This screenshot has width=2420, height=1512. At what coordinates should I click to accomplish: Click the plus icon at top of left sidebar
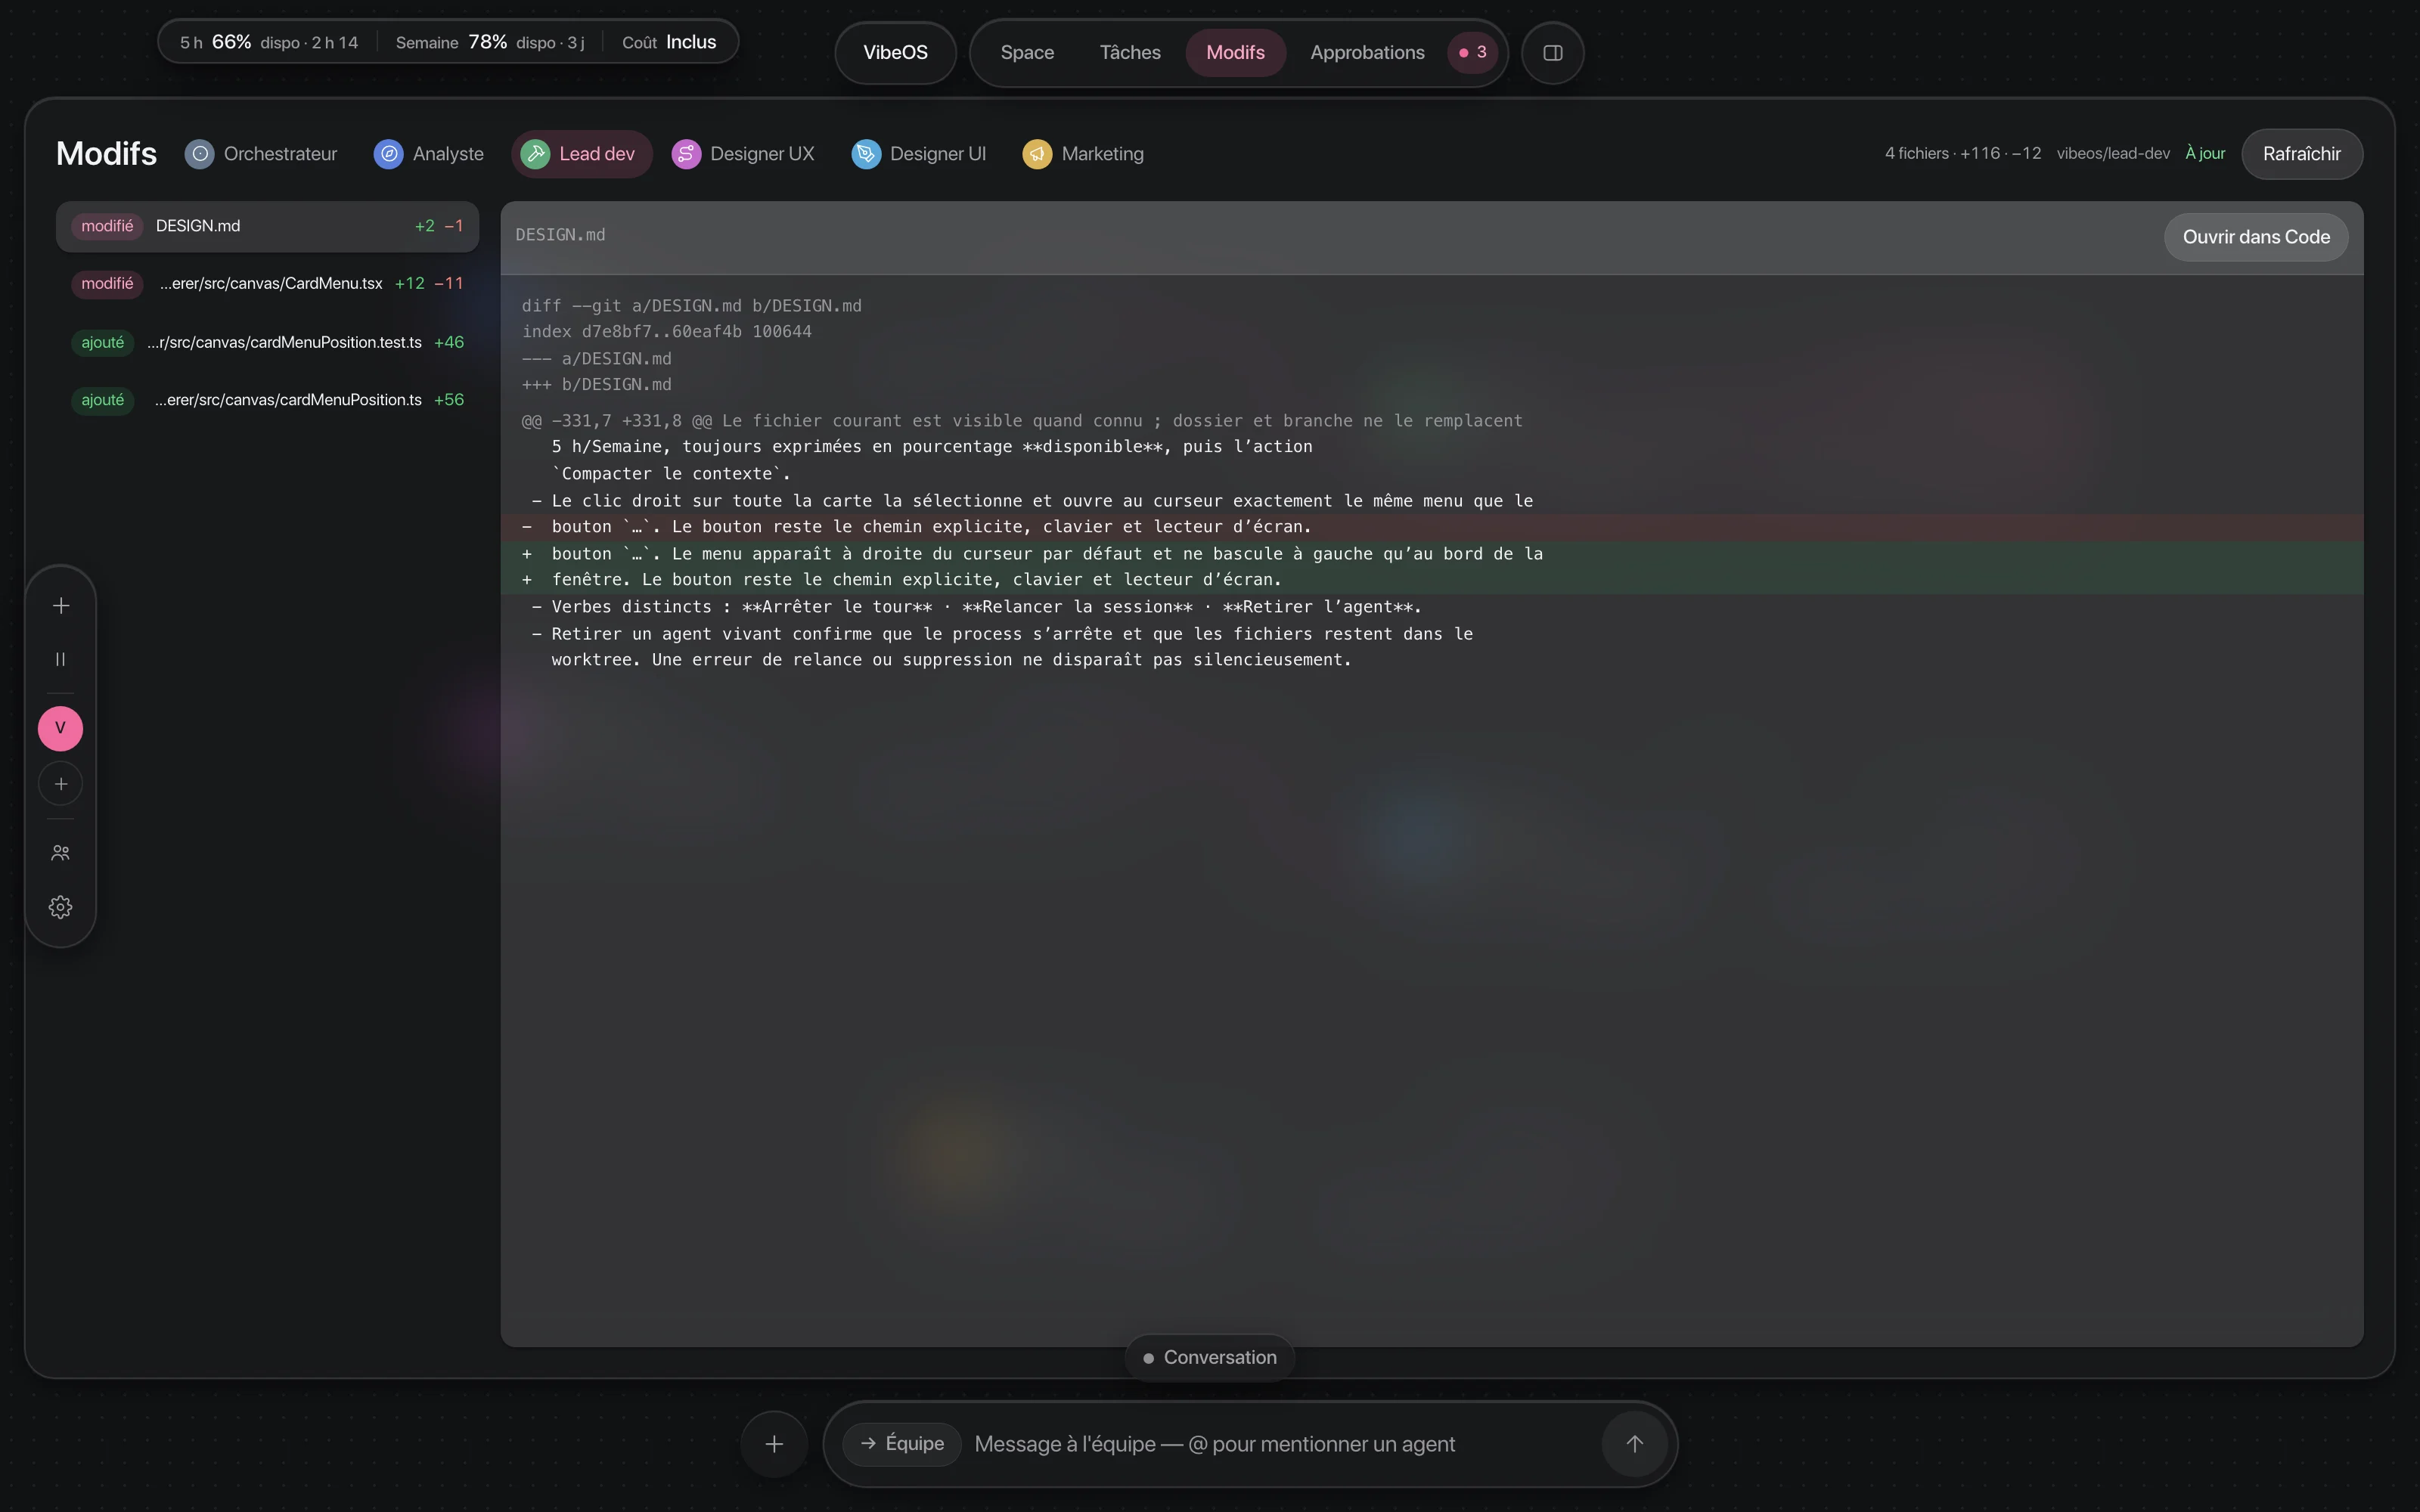tap(61, 606)
